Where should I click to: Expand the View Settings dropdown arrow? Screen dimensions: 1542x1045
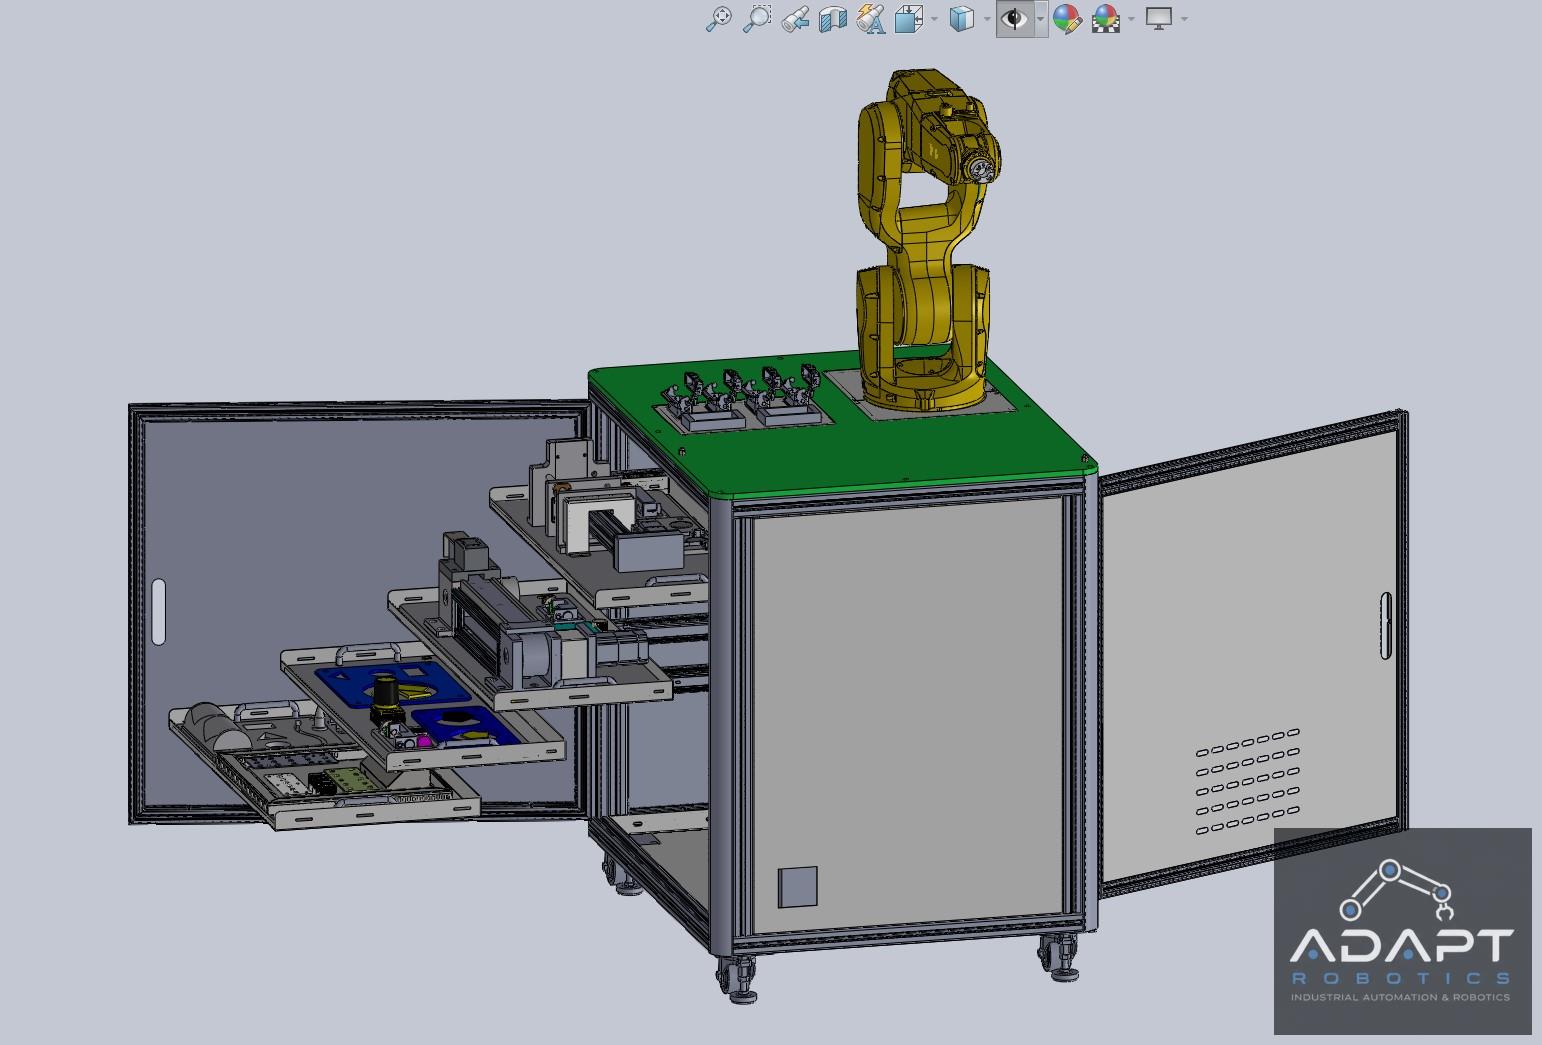pyautogui.click(x=1184, y=19)
